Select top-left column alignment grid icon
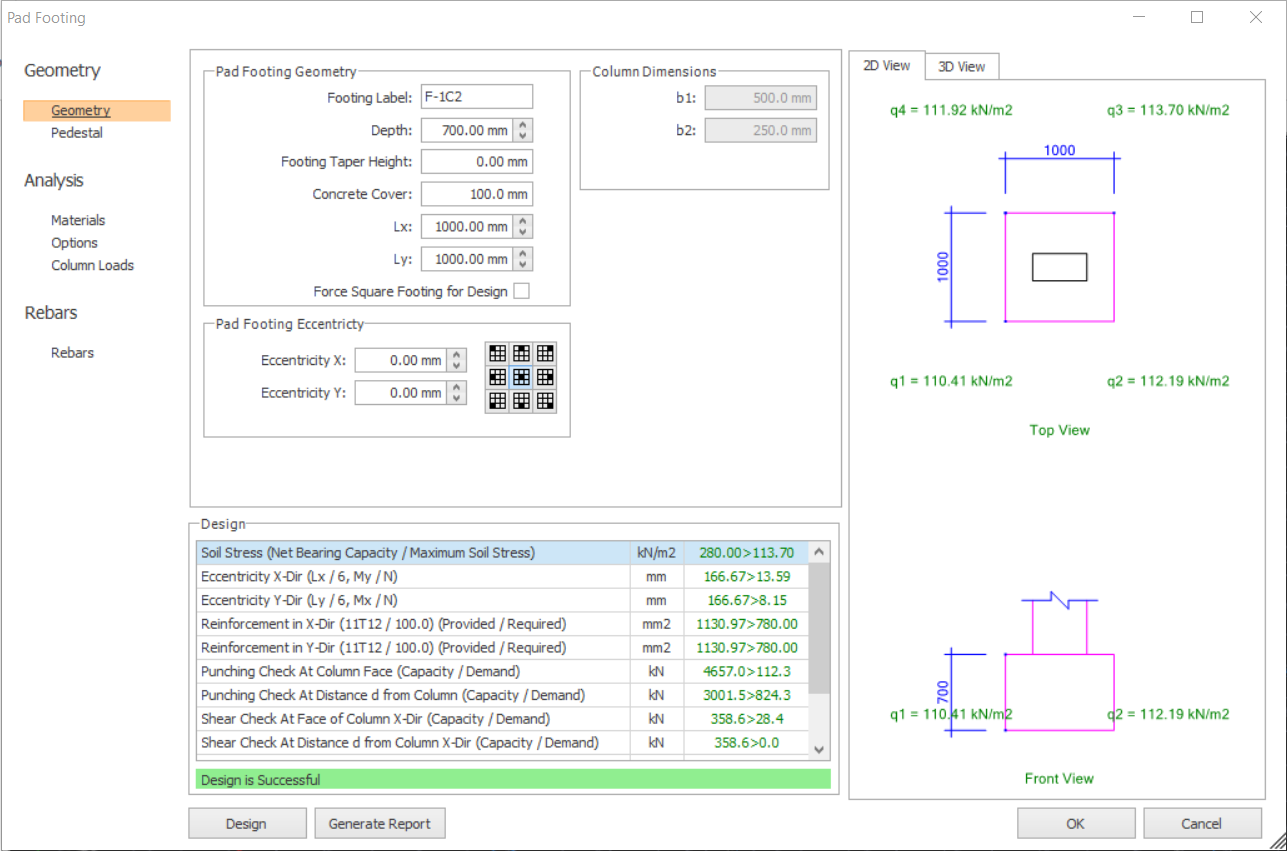The width and height of the screenshot is (1287, 851). tap(497, 353)
